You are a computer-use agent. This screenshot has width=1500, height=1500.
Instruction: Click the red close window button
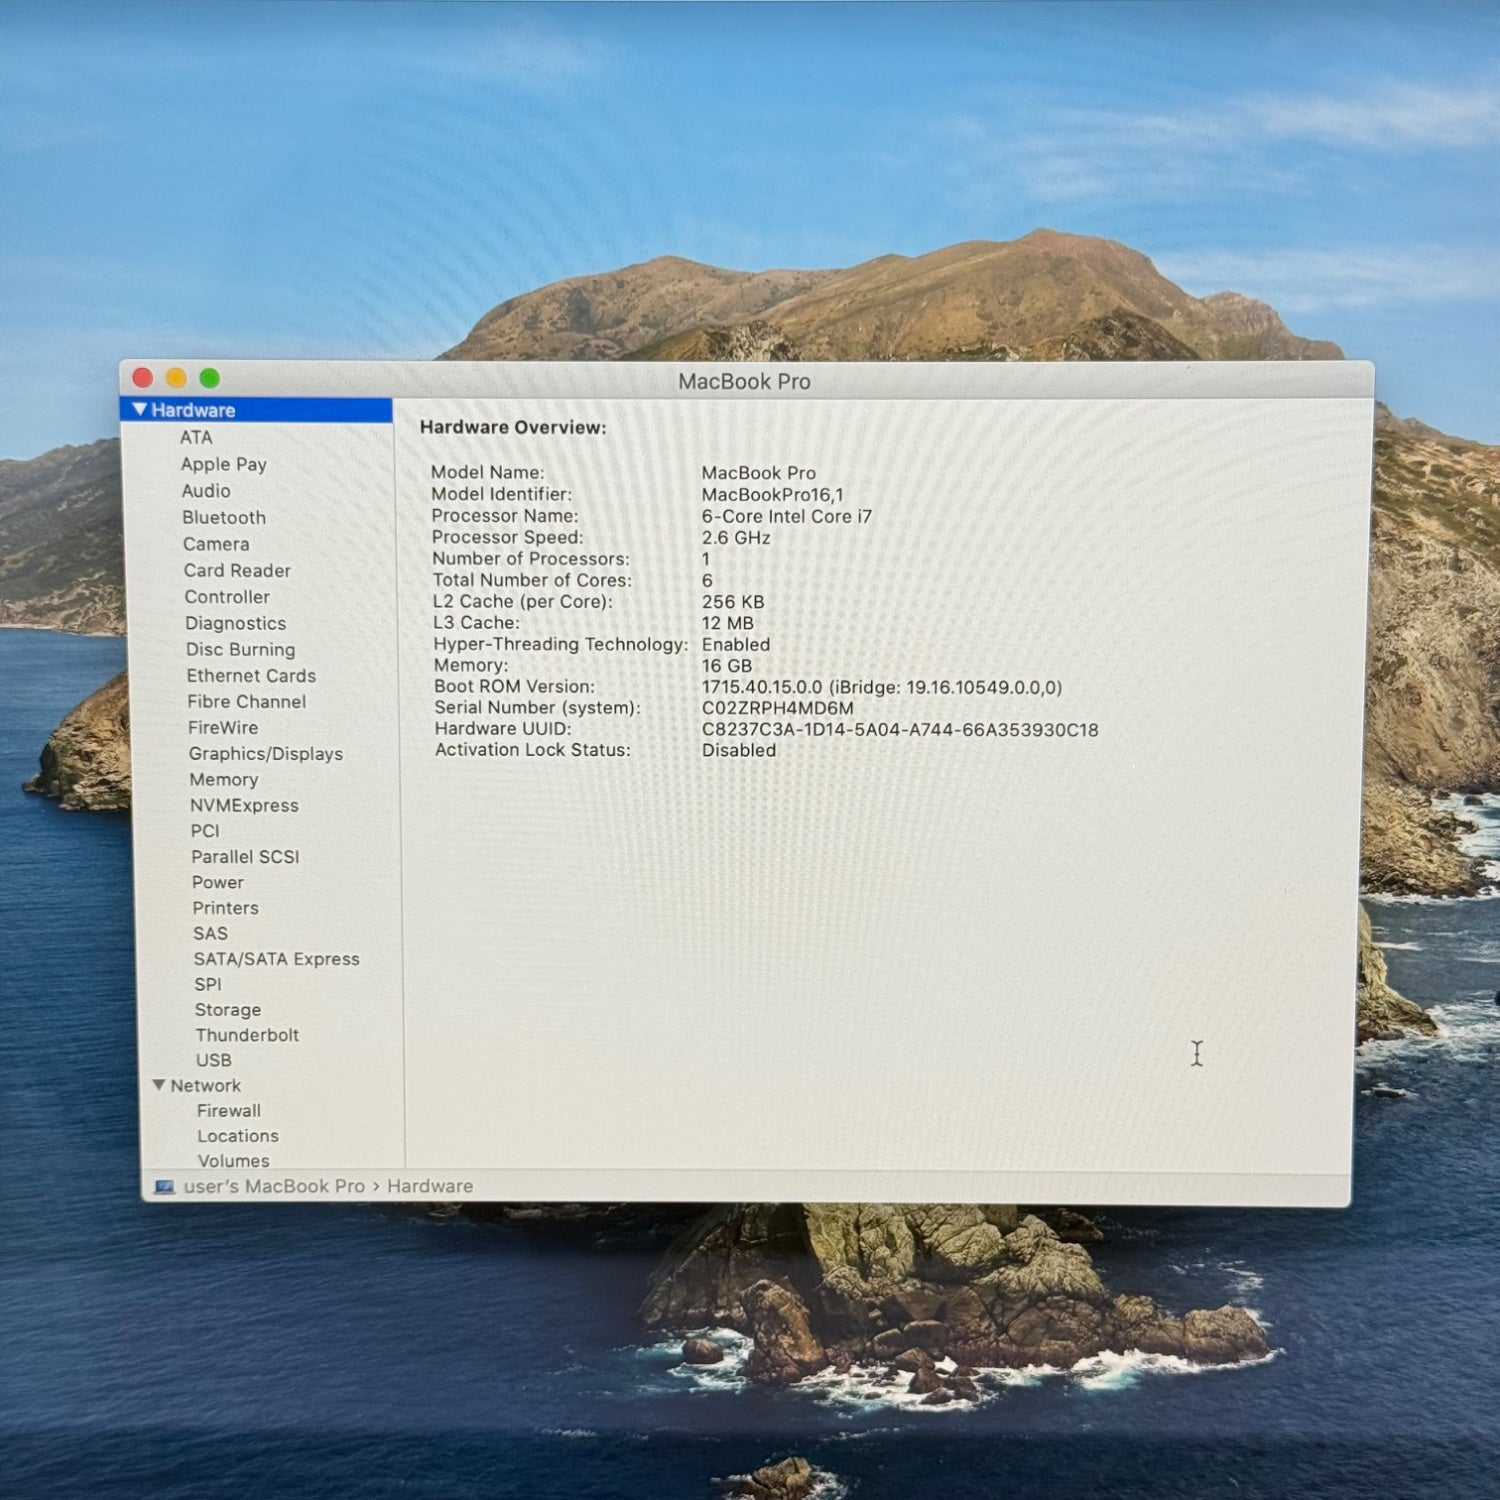point(143,378)
